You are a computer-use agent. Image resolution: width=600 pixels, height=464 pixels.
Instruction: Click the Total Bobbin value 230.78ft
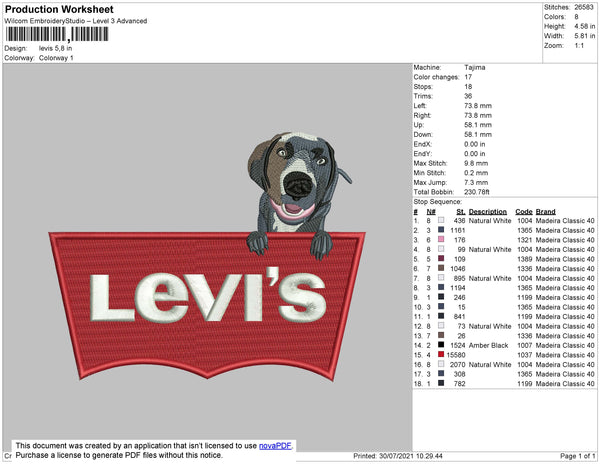tap(476, 192)
